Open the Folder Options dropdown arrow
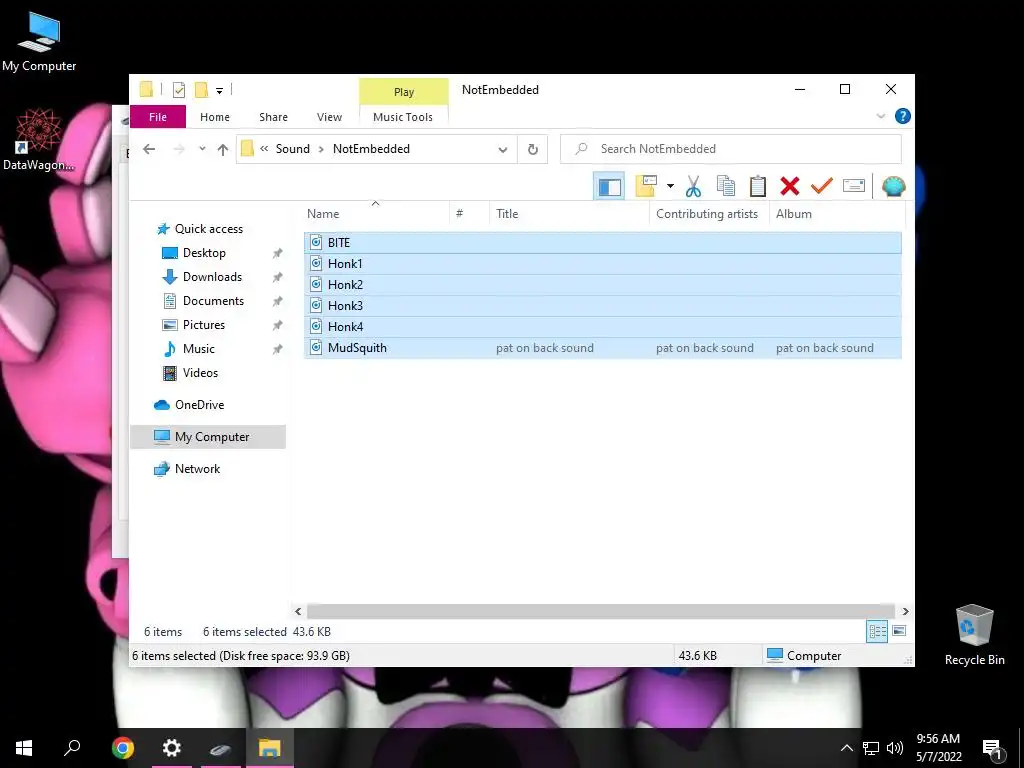1024x768 pixels. click(x=670, y=186)
